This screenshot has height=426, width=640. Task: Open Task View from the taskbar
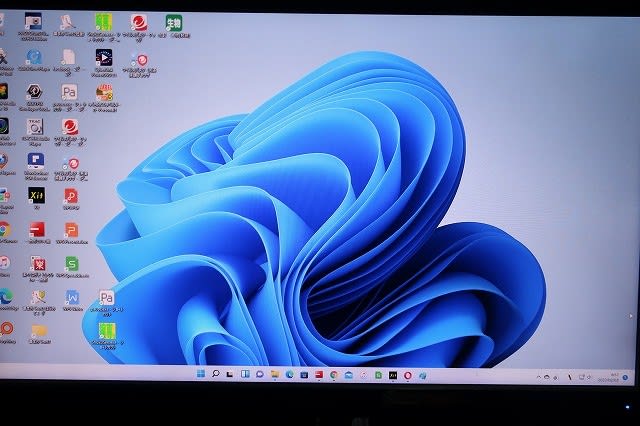[x=230, y=374]
